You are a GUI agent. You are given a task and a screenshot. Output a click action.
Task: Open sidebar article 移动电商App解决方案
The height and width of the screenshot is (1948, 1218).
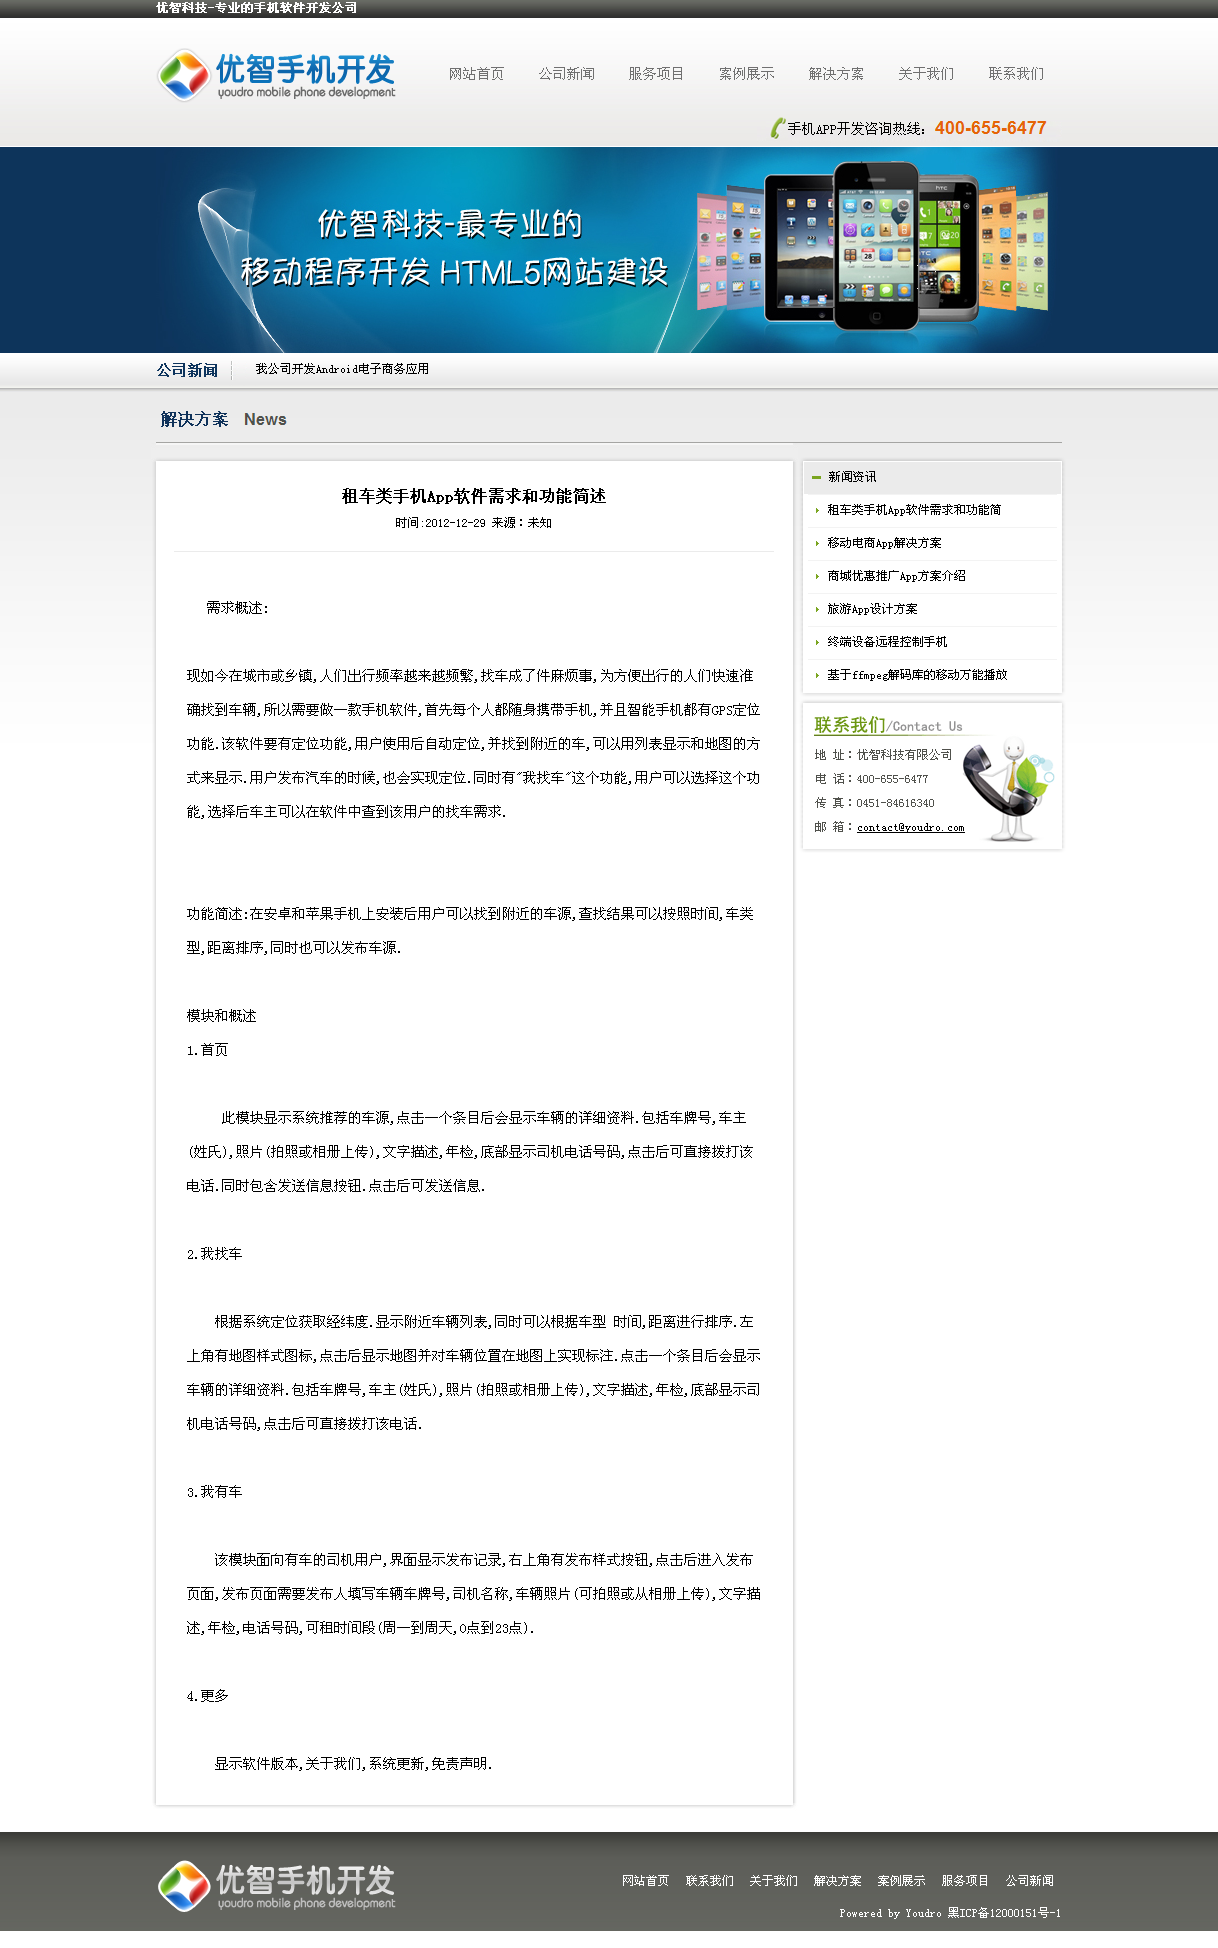(884, 543)
